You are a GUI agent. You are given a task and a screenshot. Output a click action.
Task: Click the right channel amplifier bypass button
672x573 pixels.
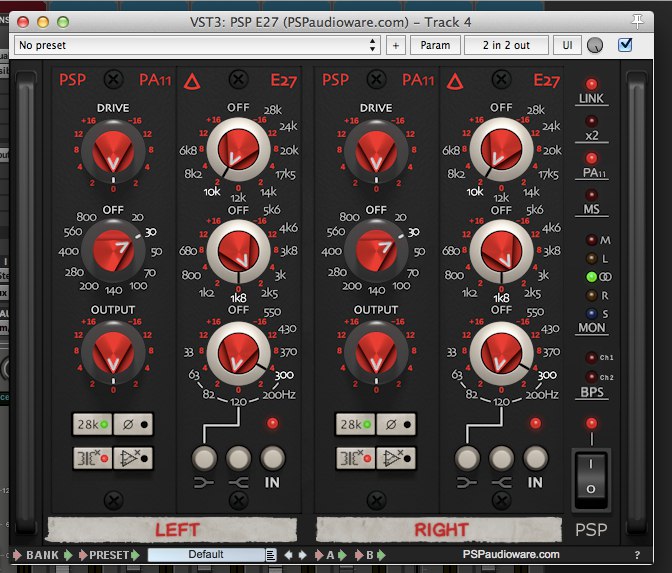point(397,458)
